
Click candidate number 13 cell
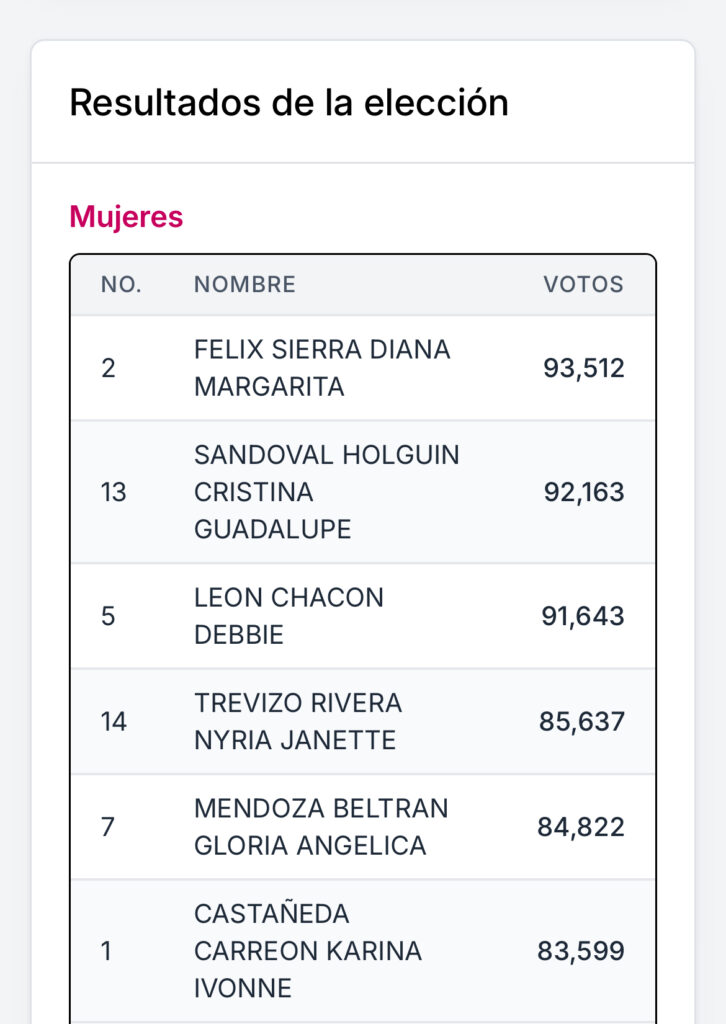click(x=114, y=492)
